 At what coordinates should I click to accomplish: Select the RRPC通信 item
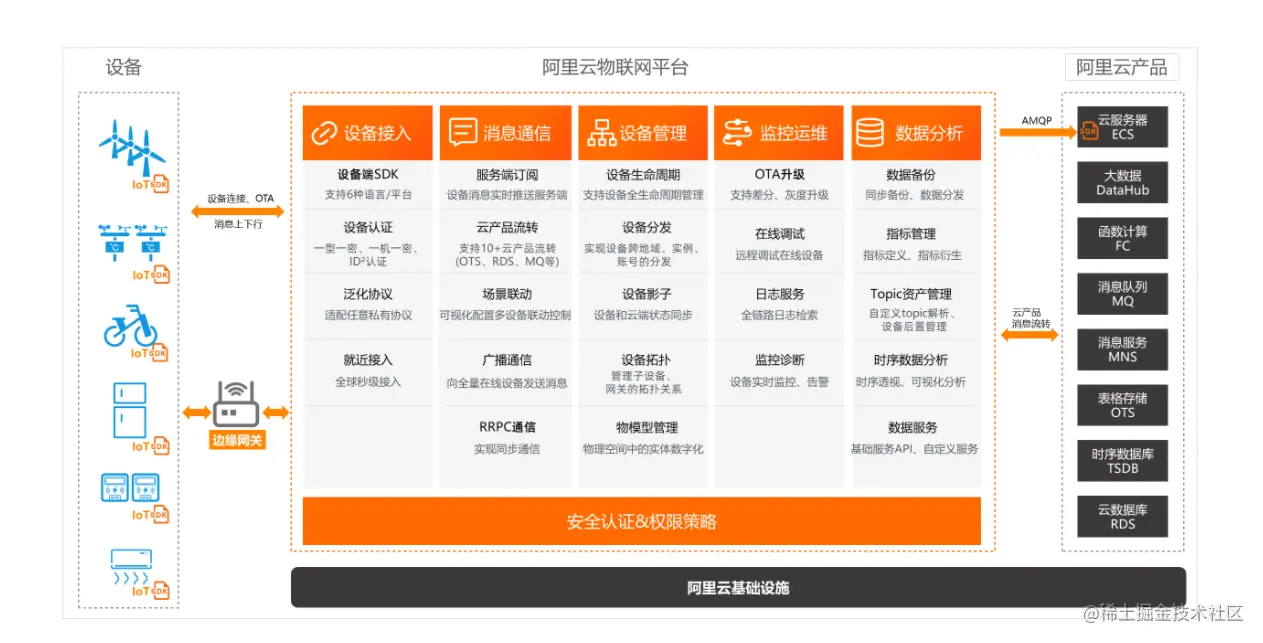coord(506,427)
